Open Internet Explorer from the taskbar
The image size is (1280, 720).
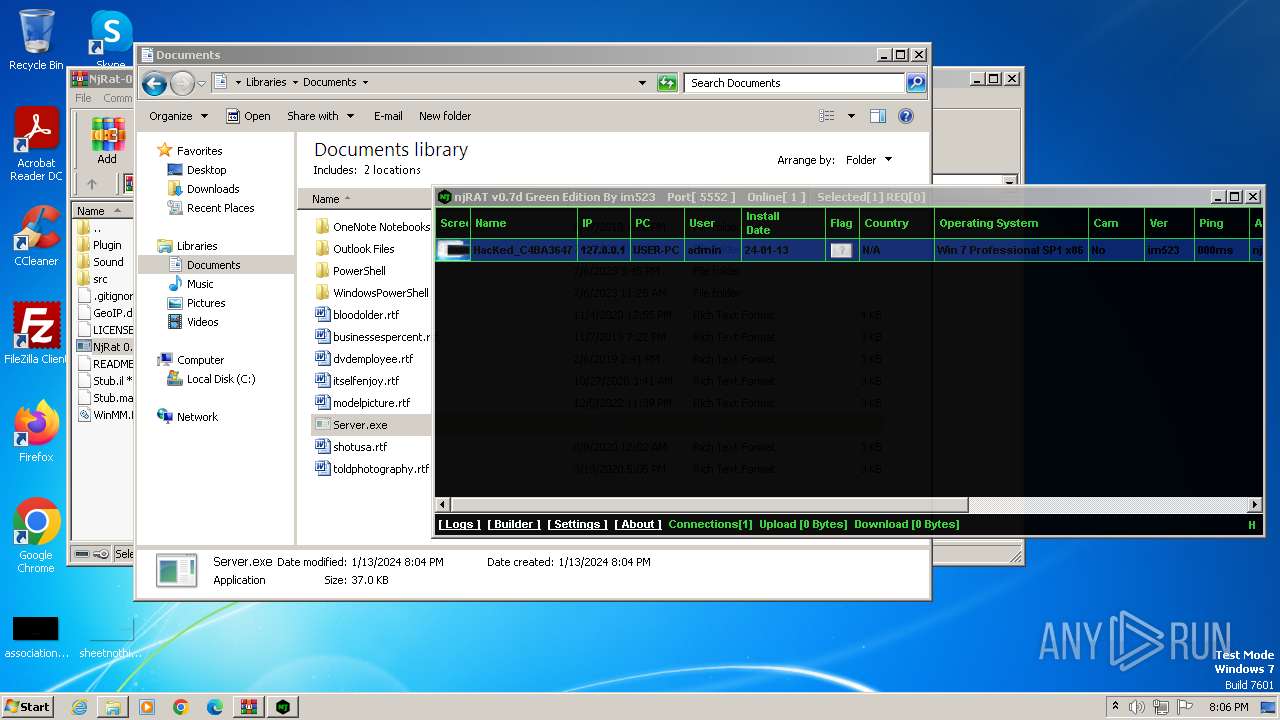(x=79, y=707)
